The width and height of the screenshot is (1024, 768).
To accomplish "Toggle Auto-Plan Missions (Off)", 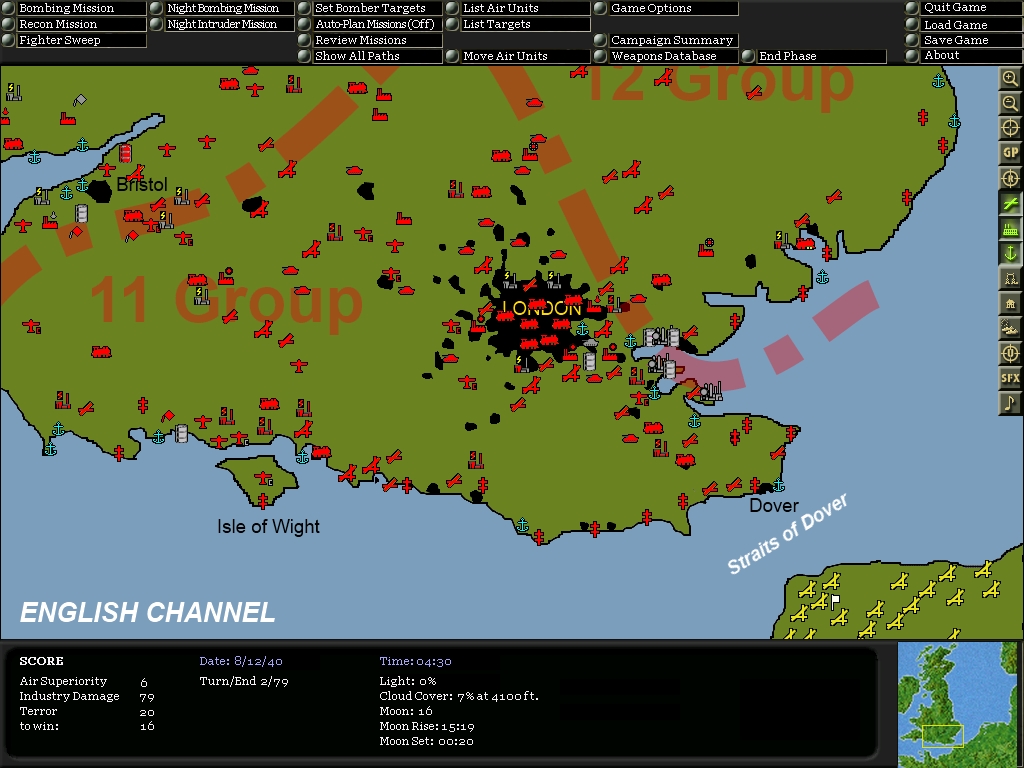I will click(370, 24).
